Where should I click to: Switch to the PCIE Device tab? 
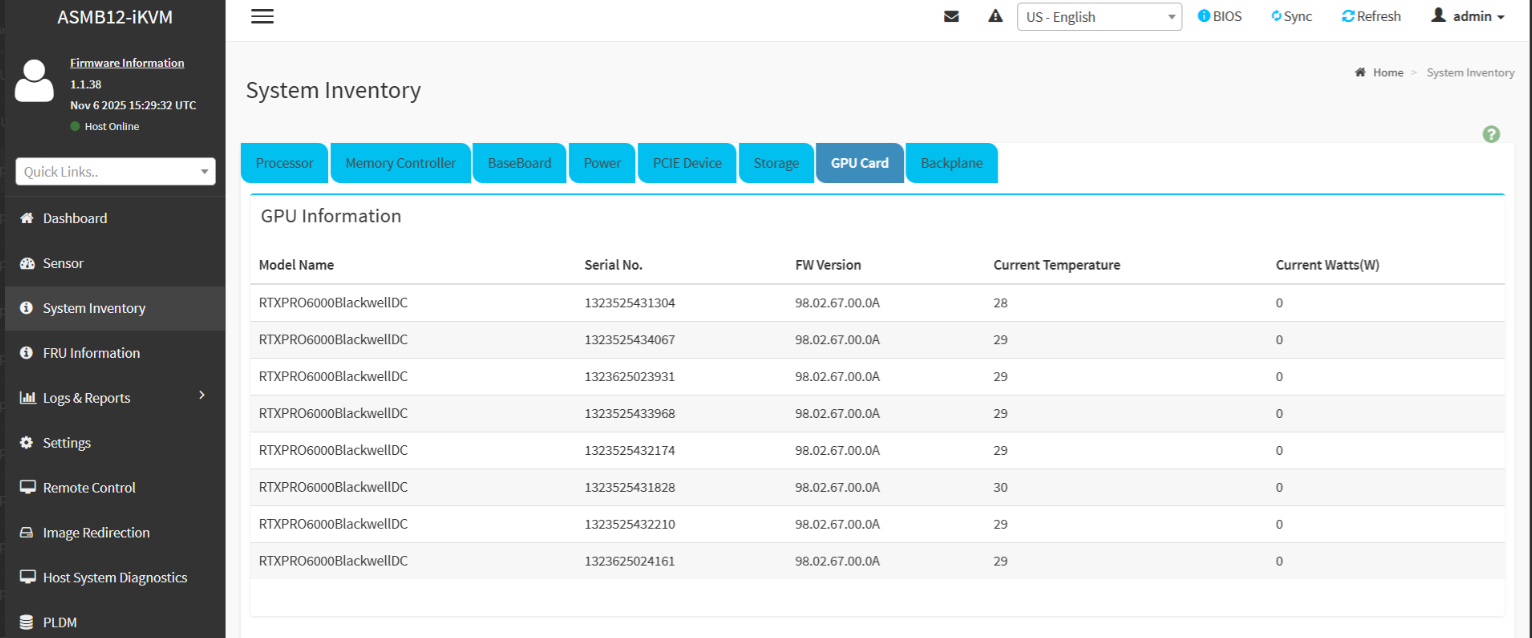click(687, 163)
